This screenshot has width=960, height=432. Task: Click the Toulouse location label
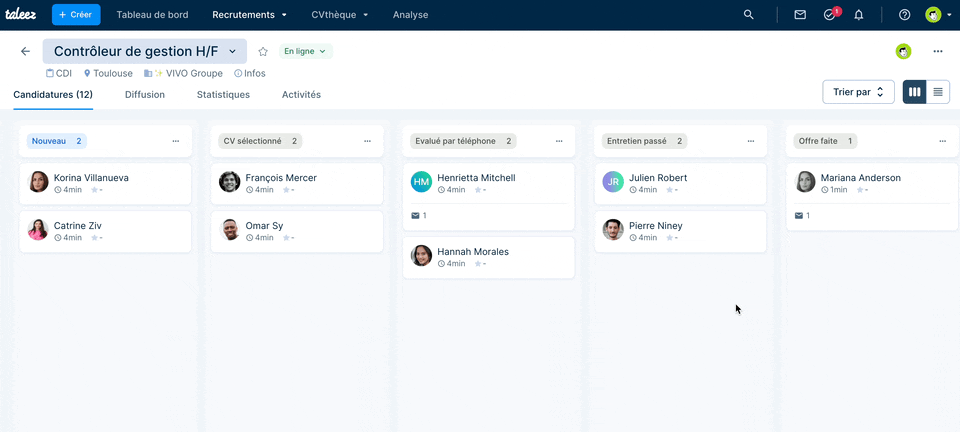(108, 73)
